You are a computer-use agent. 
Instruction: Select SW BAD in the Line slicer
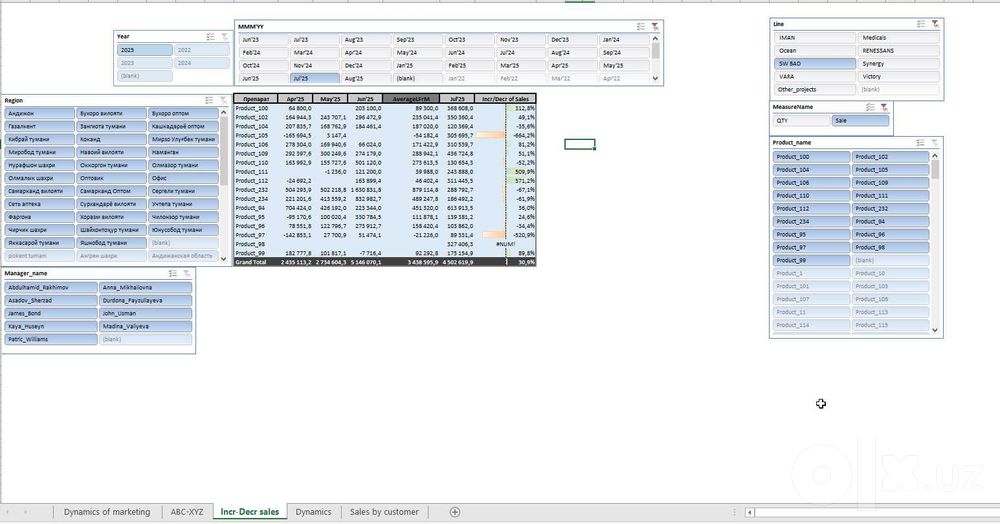click(x=814, y=64)
